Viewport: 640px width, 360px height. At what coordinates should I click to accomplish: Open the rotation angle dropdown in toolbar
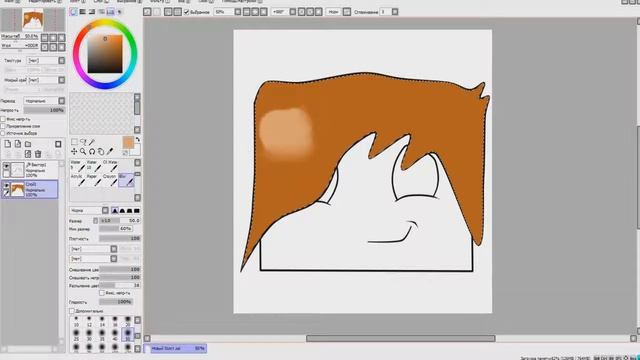click(x=293, y=12)
